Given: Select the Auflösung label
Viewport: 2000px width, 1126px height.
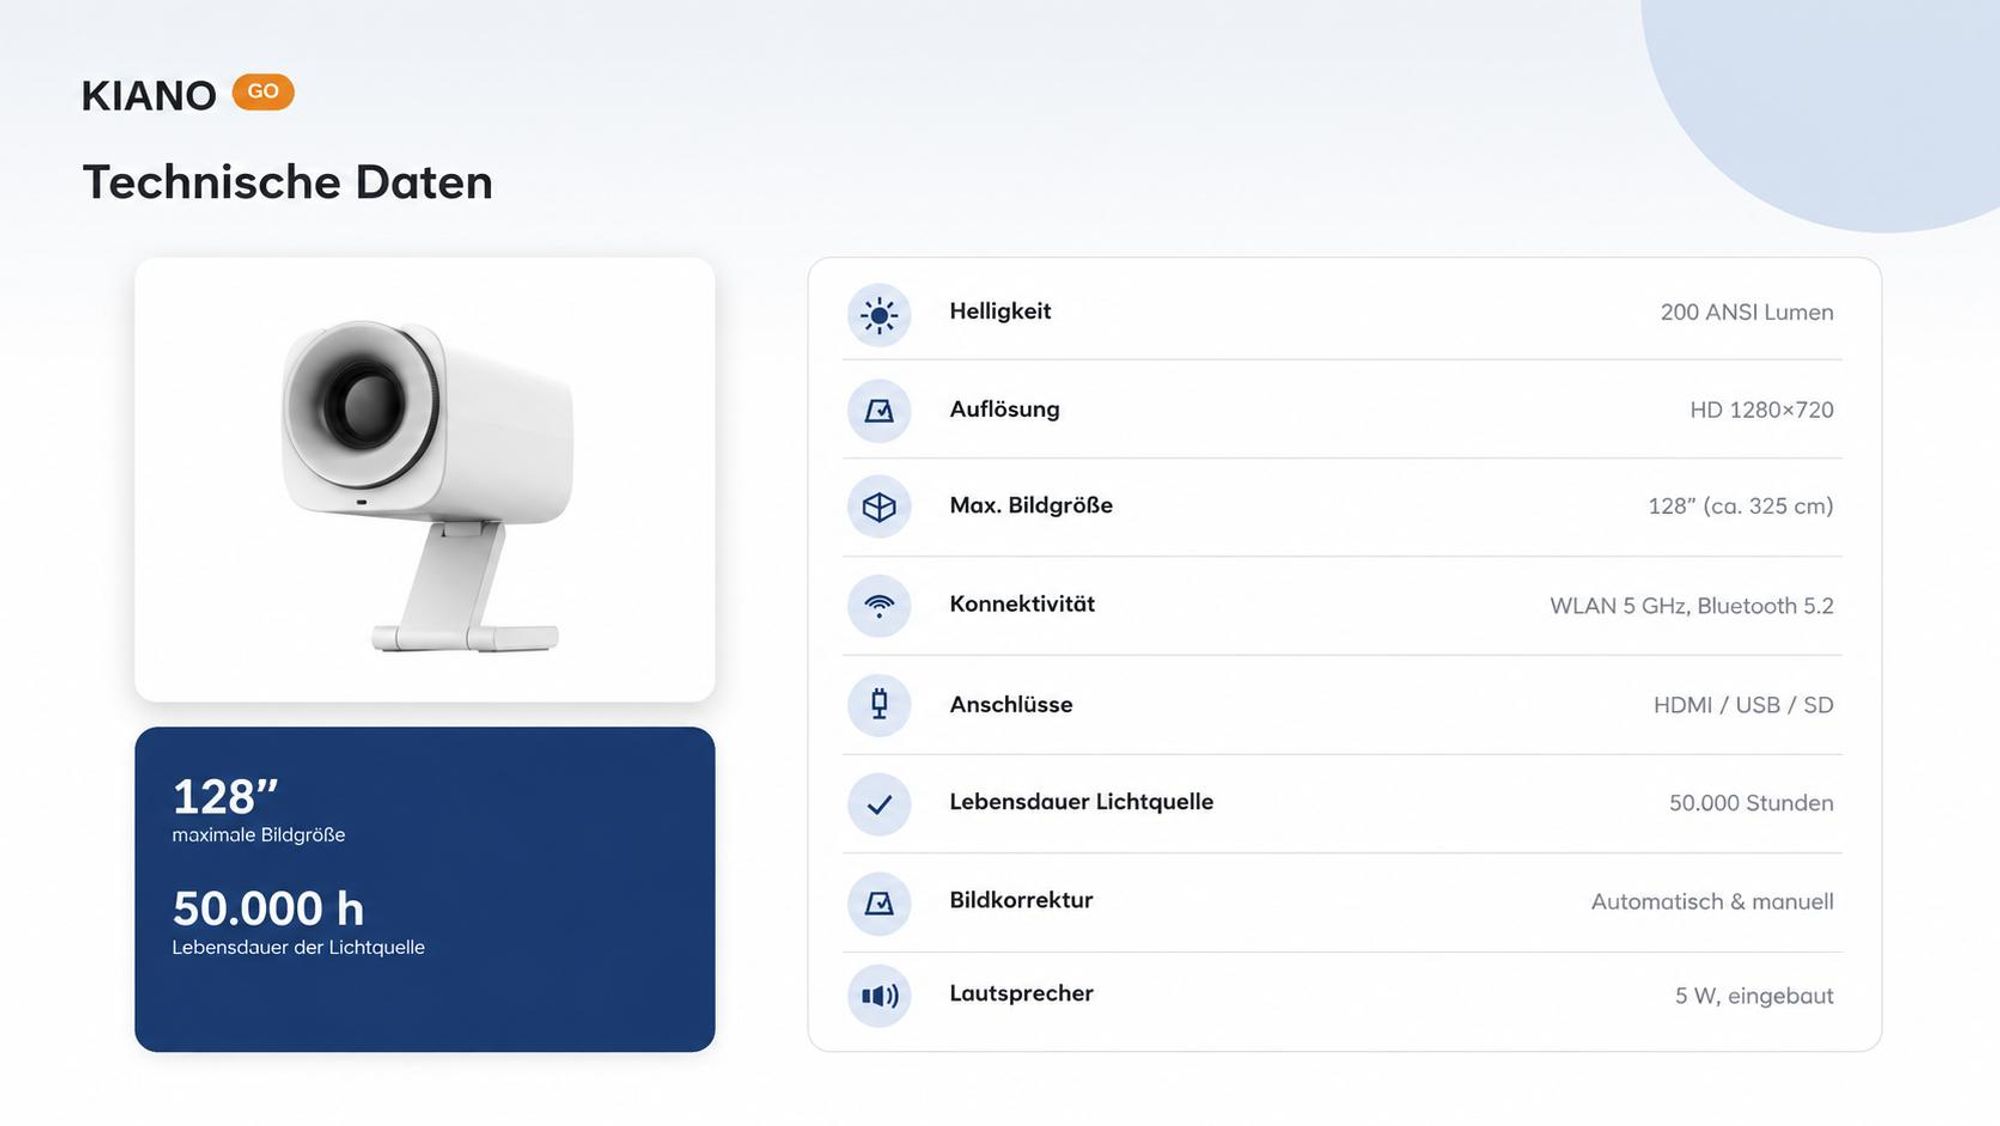Looking at the screenshot, I should click(x=1004, y=409).
